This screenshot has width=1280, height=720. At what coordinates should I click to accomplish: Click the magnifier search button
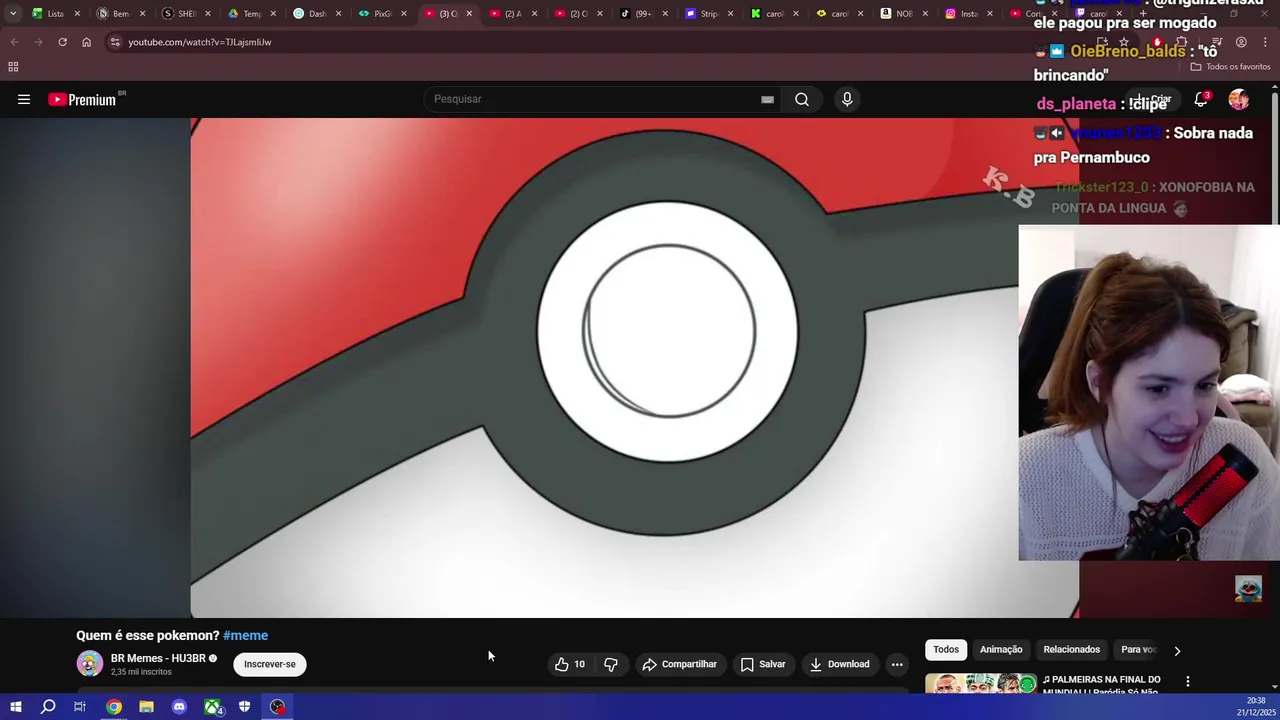coord(802,99)
